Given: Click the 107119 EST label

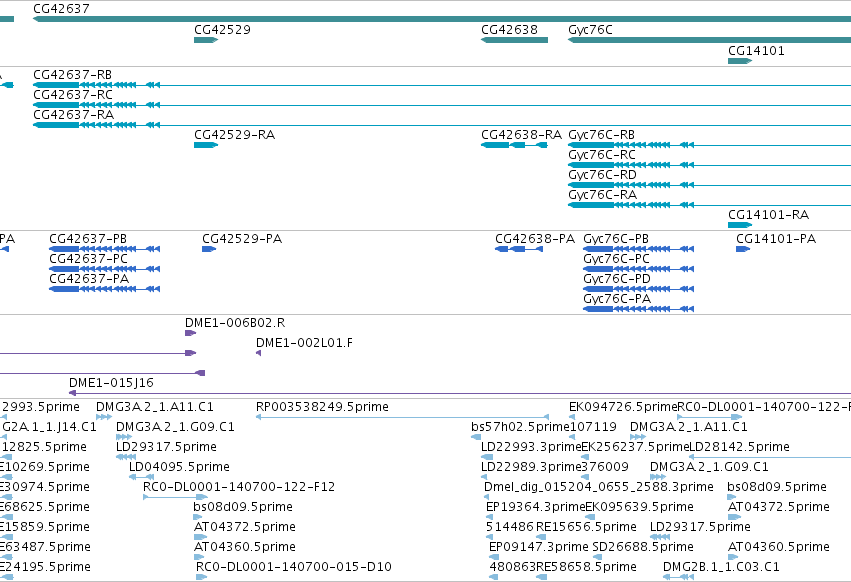Looking at the screenshot, I should pyautogui.click(x=593, y=427).
